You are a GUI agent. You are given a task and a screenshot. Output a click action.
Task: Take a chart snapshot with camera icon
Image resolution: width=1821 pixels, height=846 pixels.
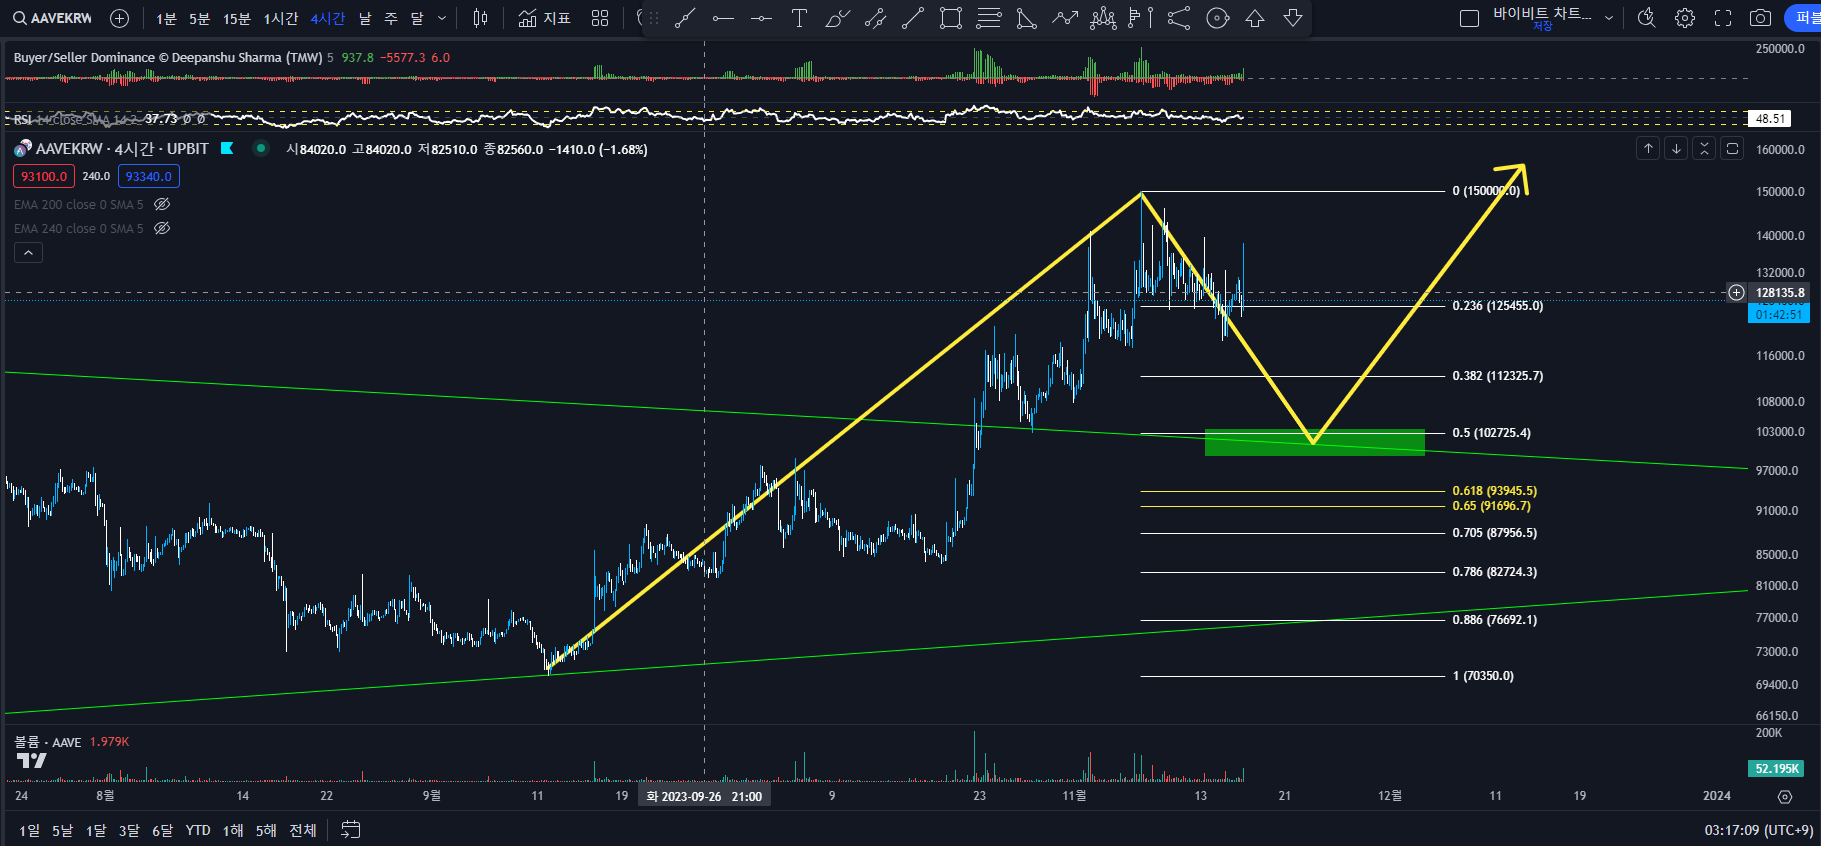[1761, 18]
